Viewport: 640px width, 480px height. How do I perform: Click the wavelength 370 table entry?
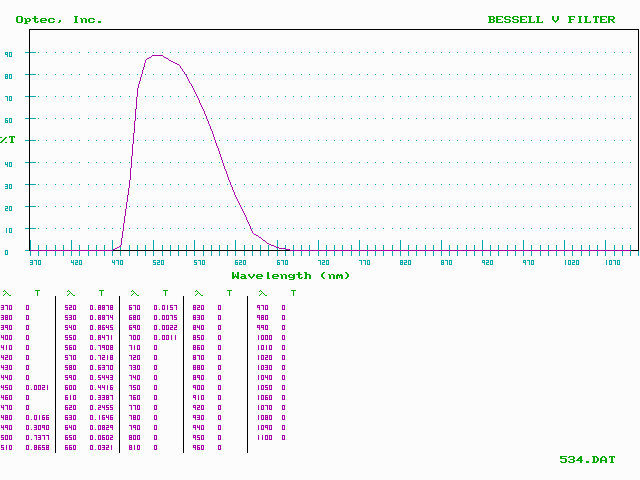pos(6,307)
